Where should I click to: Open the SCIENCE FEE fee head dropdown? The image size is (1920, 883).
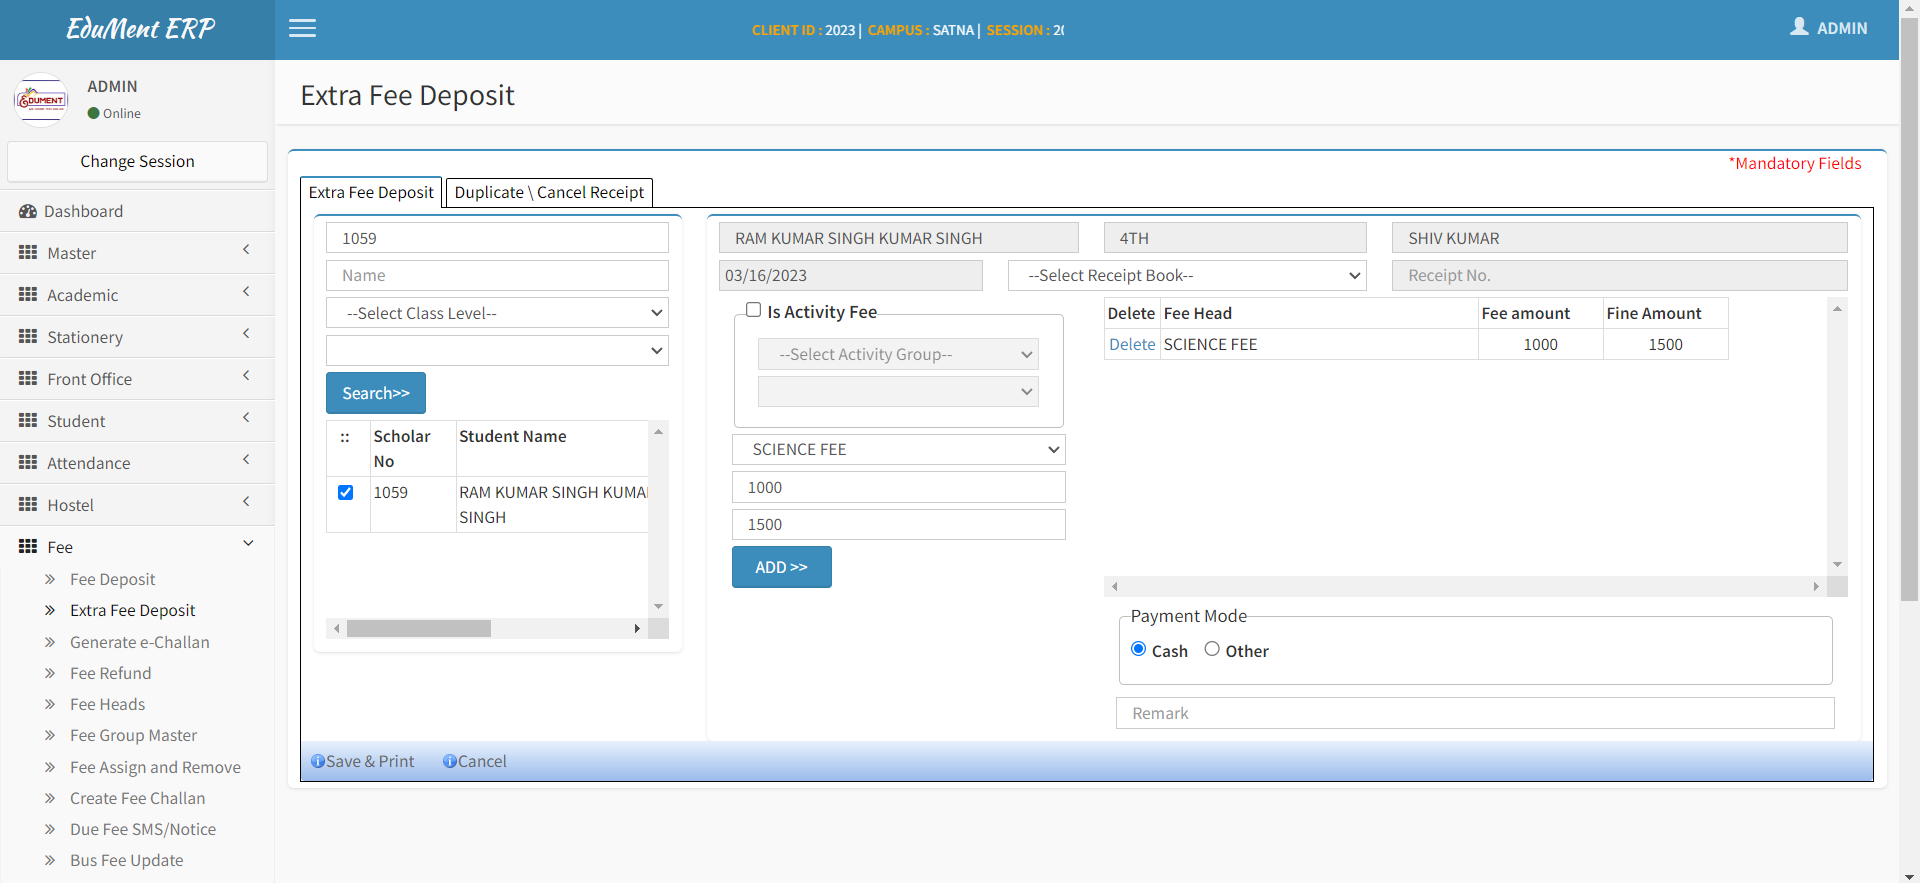point(898,450)
